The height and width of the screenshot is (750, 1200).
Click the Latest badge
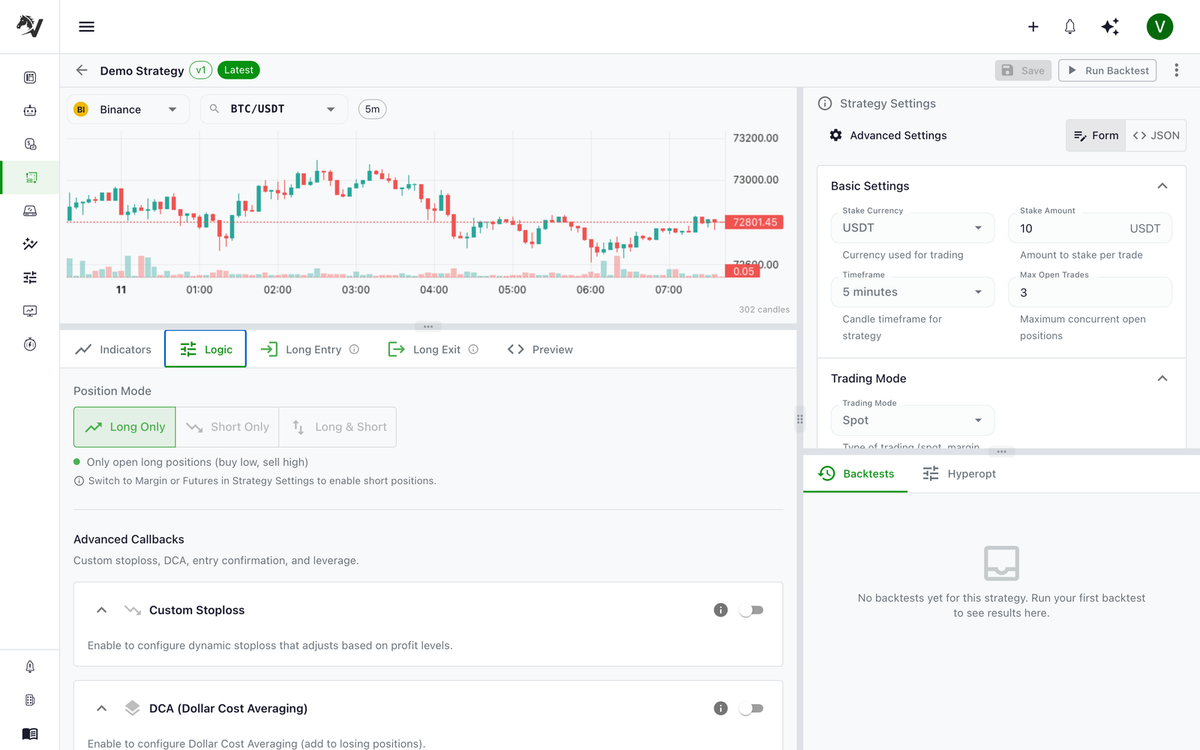239,70
